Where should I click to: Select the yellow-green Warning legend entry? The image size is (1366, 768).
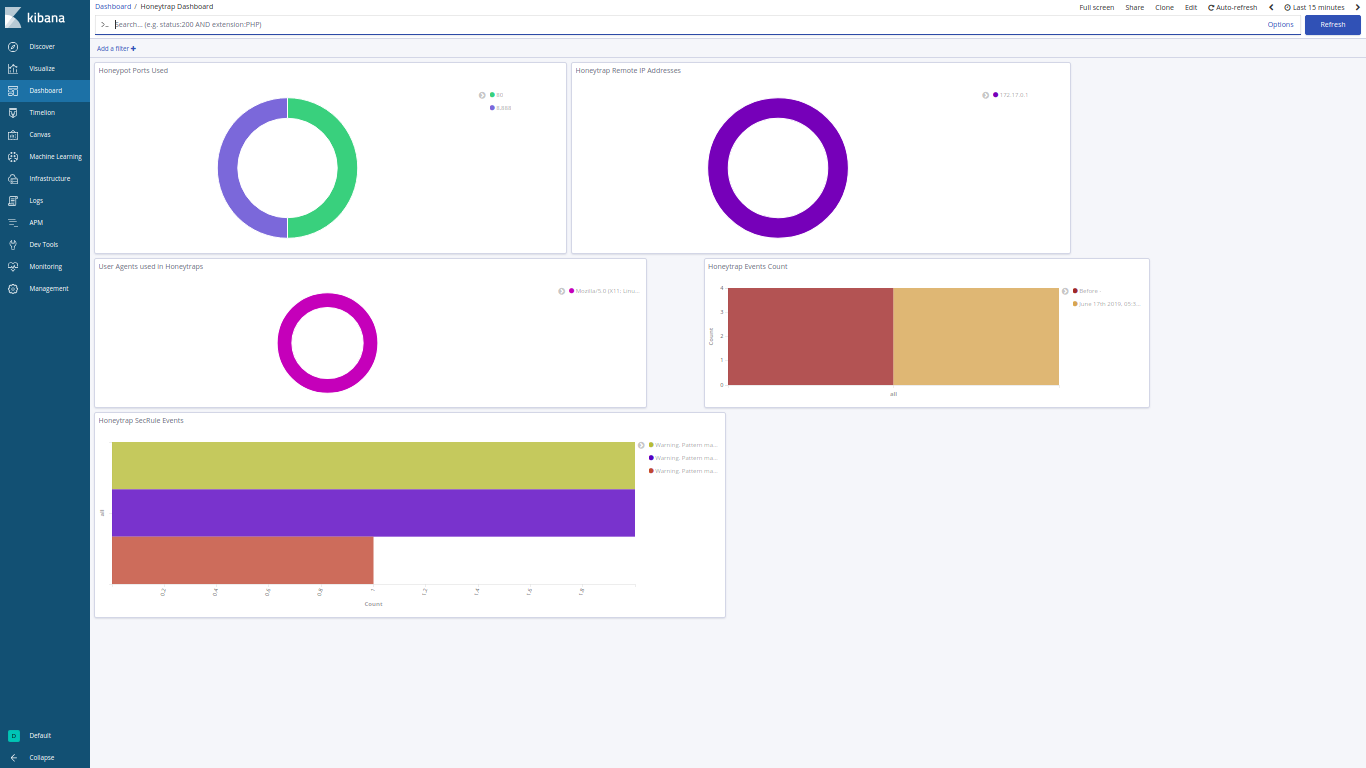pyautogui.click(x=683, y=445)
